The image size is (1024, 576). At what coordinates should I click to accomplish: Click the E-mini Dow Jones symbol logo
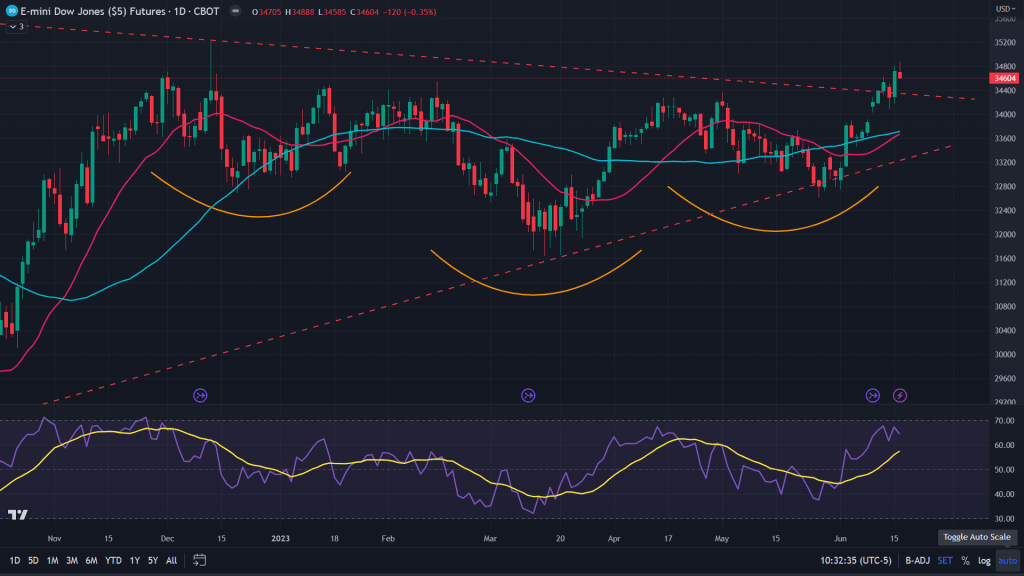point(11,10)
